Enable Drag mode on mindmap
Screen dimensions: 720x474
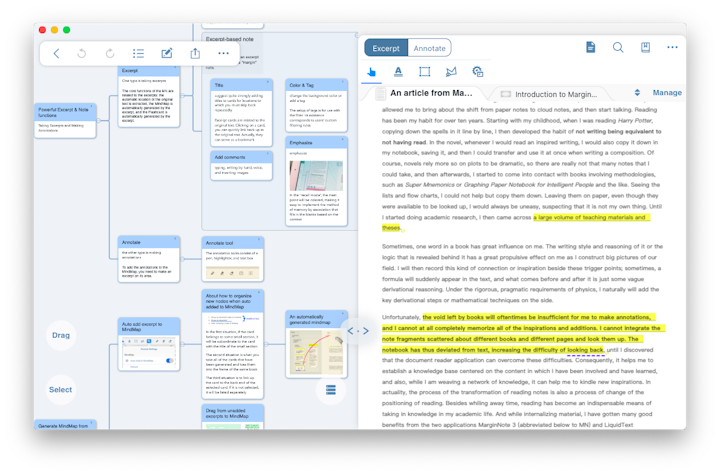tap(61, 335)
